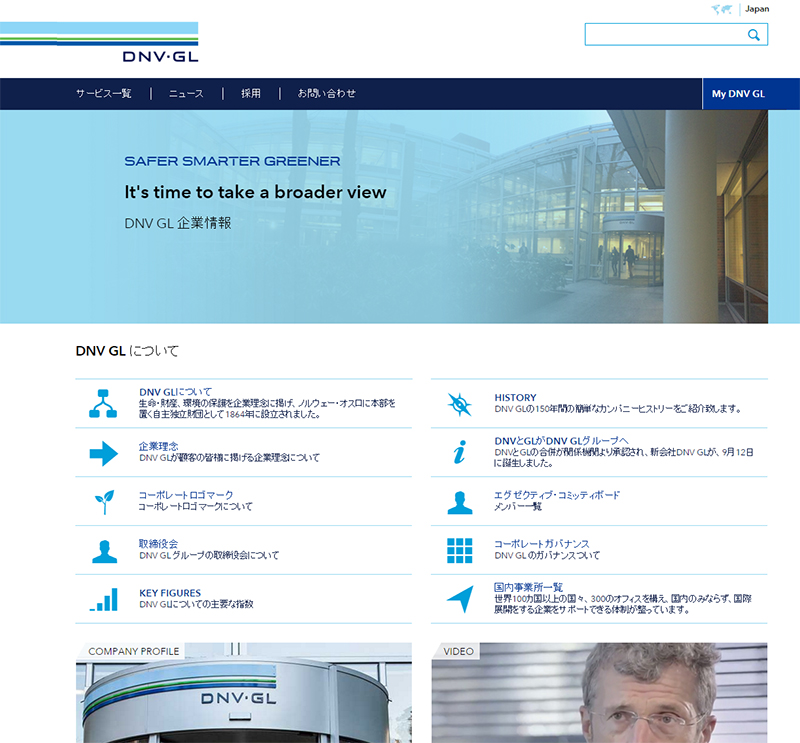Open the 取締役会 link

[159, 543]
